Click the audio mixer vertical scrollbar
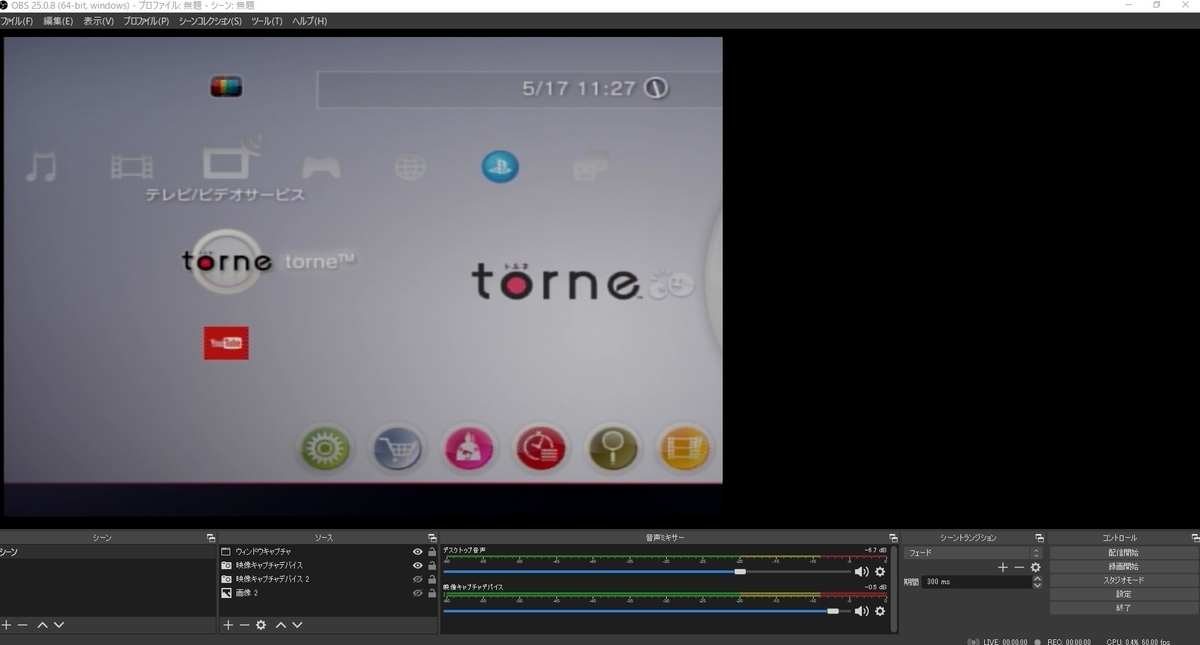 click(x=893, y=589)
